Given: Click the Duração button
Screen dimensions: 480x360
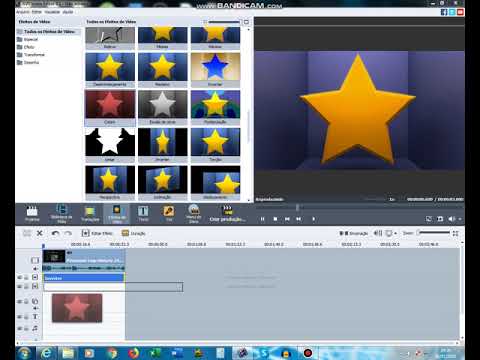Looking at the screenshot, I should 133,233.
